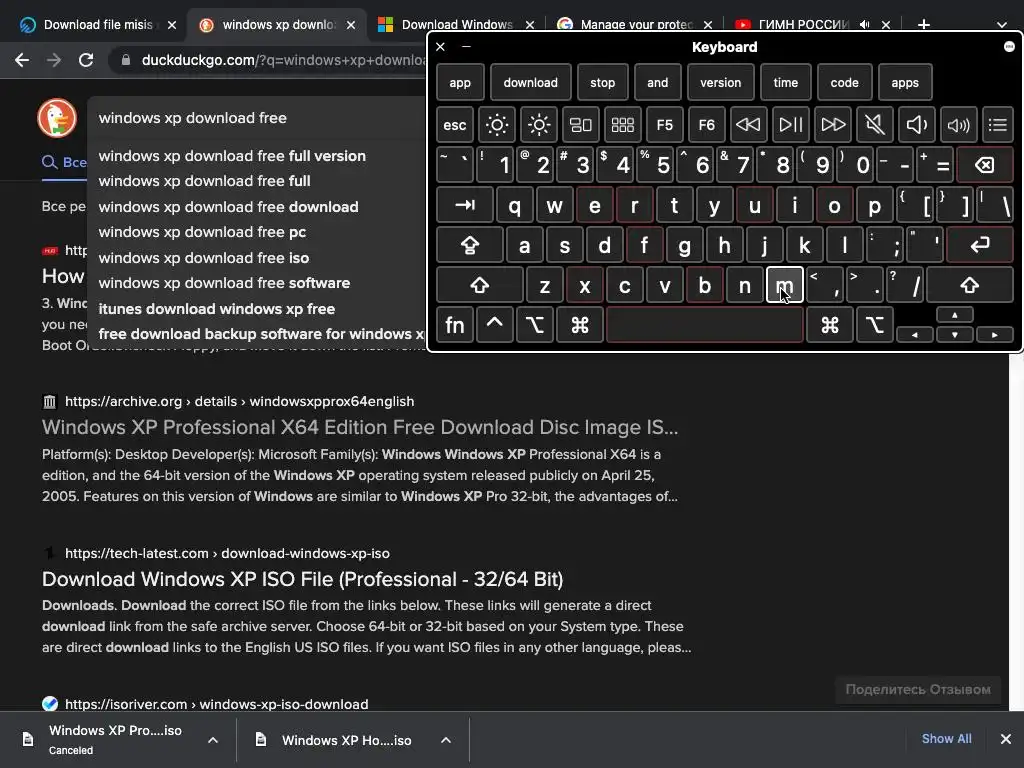Tap the down arrow key
Screen dimensions: 1024x768
tap(955, 334)
